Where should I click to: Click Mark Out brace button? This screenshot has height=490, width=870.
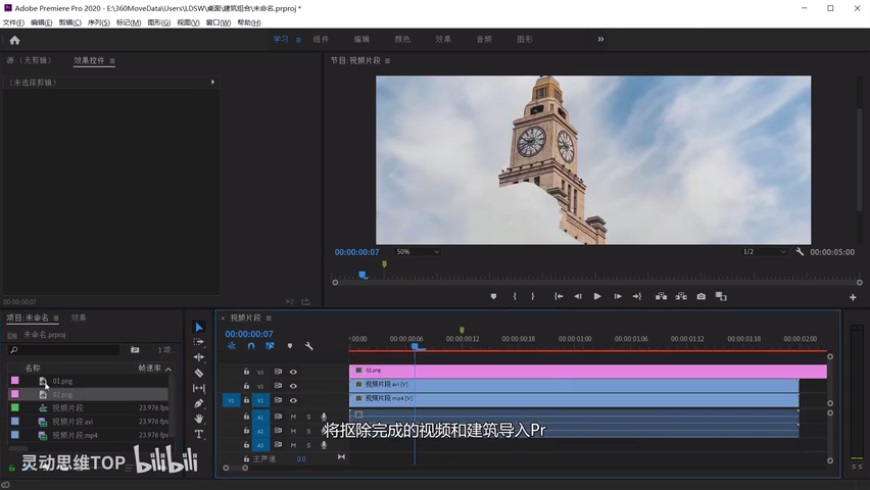pyautogui.click(x=533, y=296)
